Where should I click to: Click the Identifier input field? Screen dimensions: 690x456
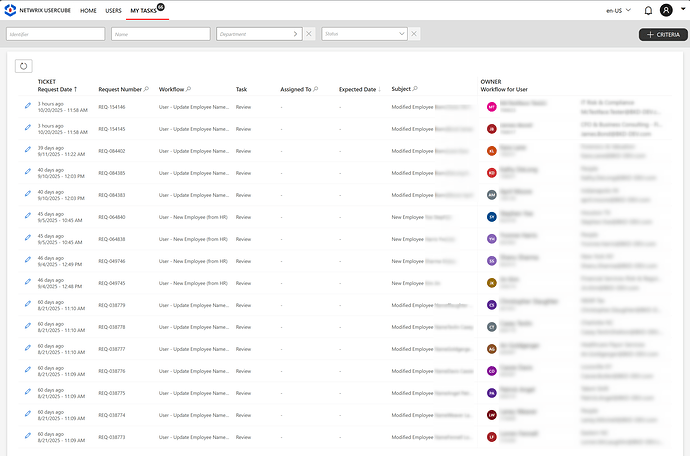55,34
